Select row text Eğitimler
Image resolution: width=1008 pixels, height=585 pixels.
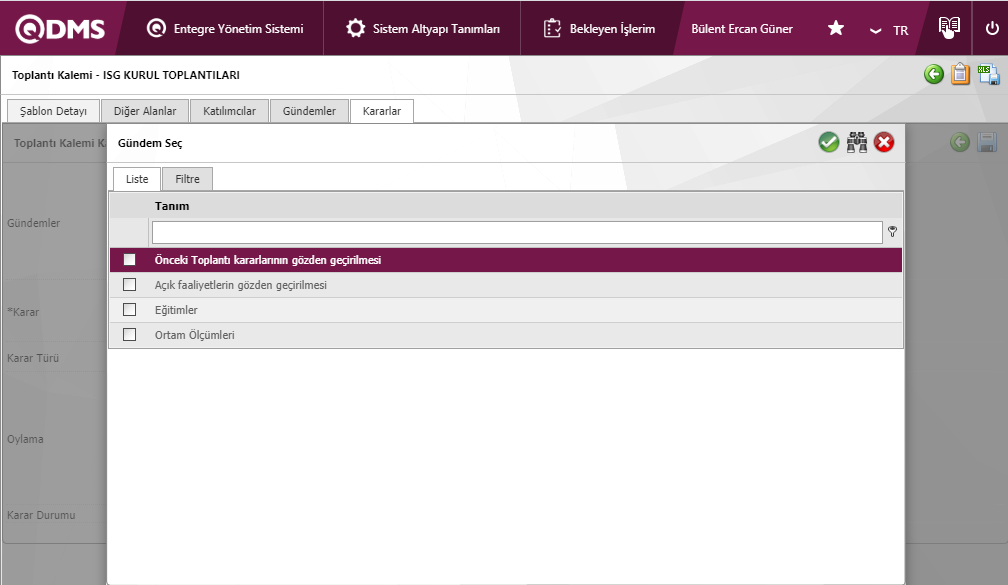(176, 310)
